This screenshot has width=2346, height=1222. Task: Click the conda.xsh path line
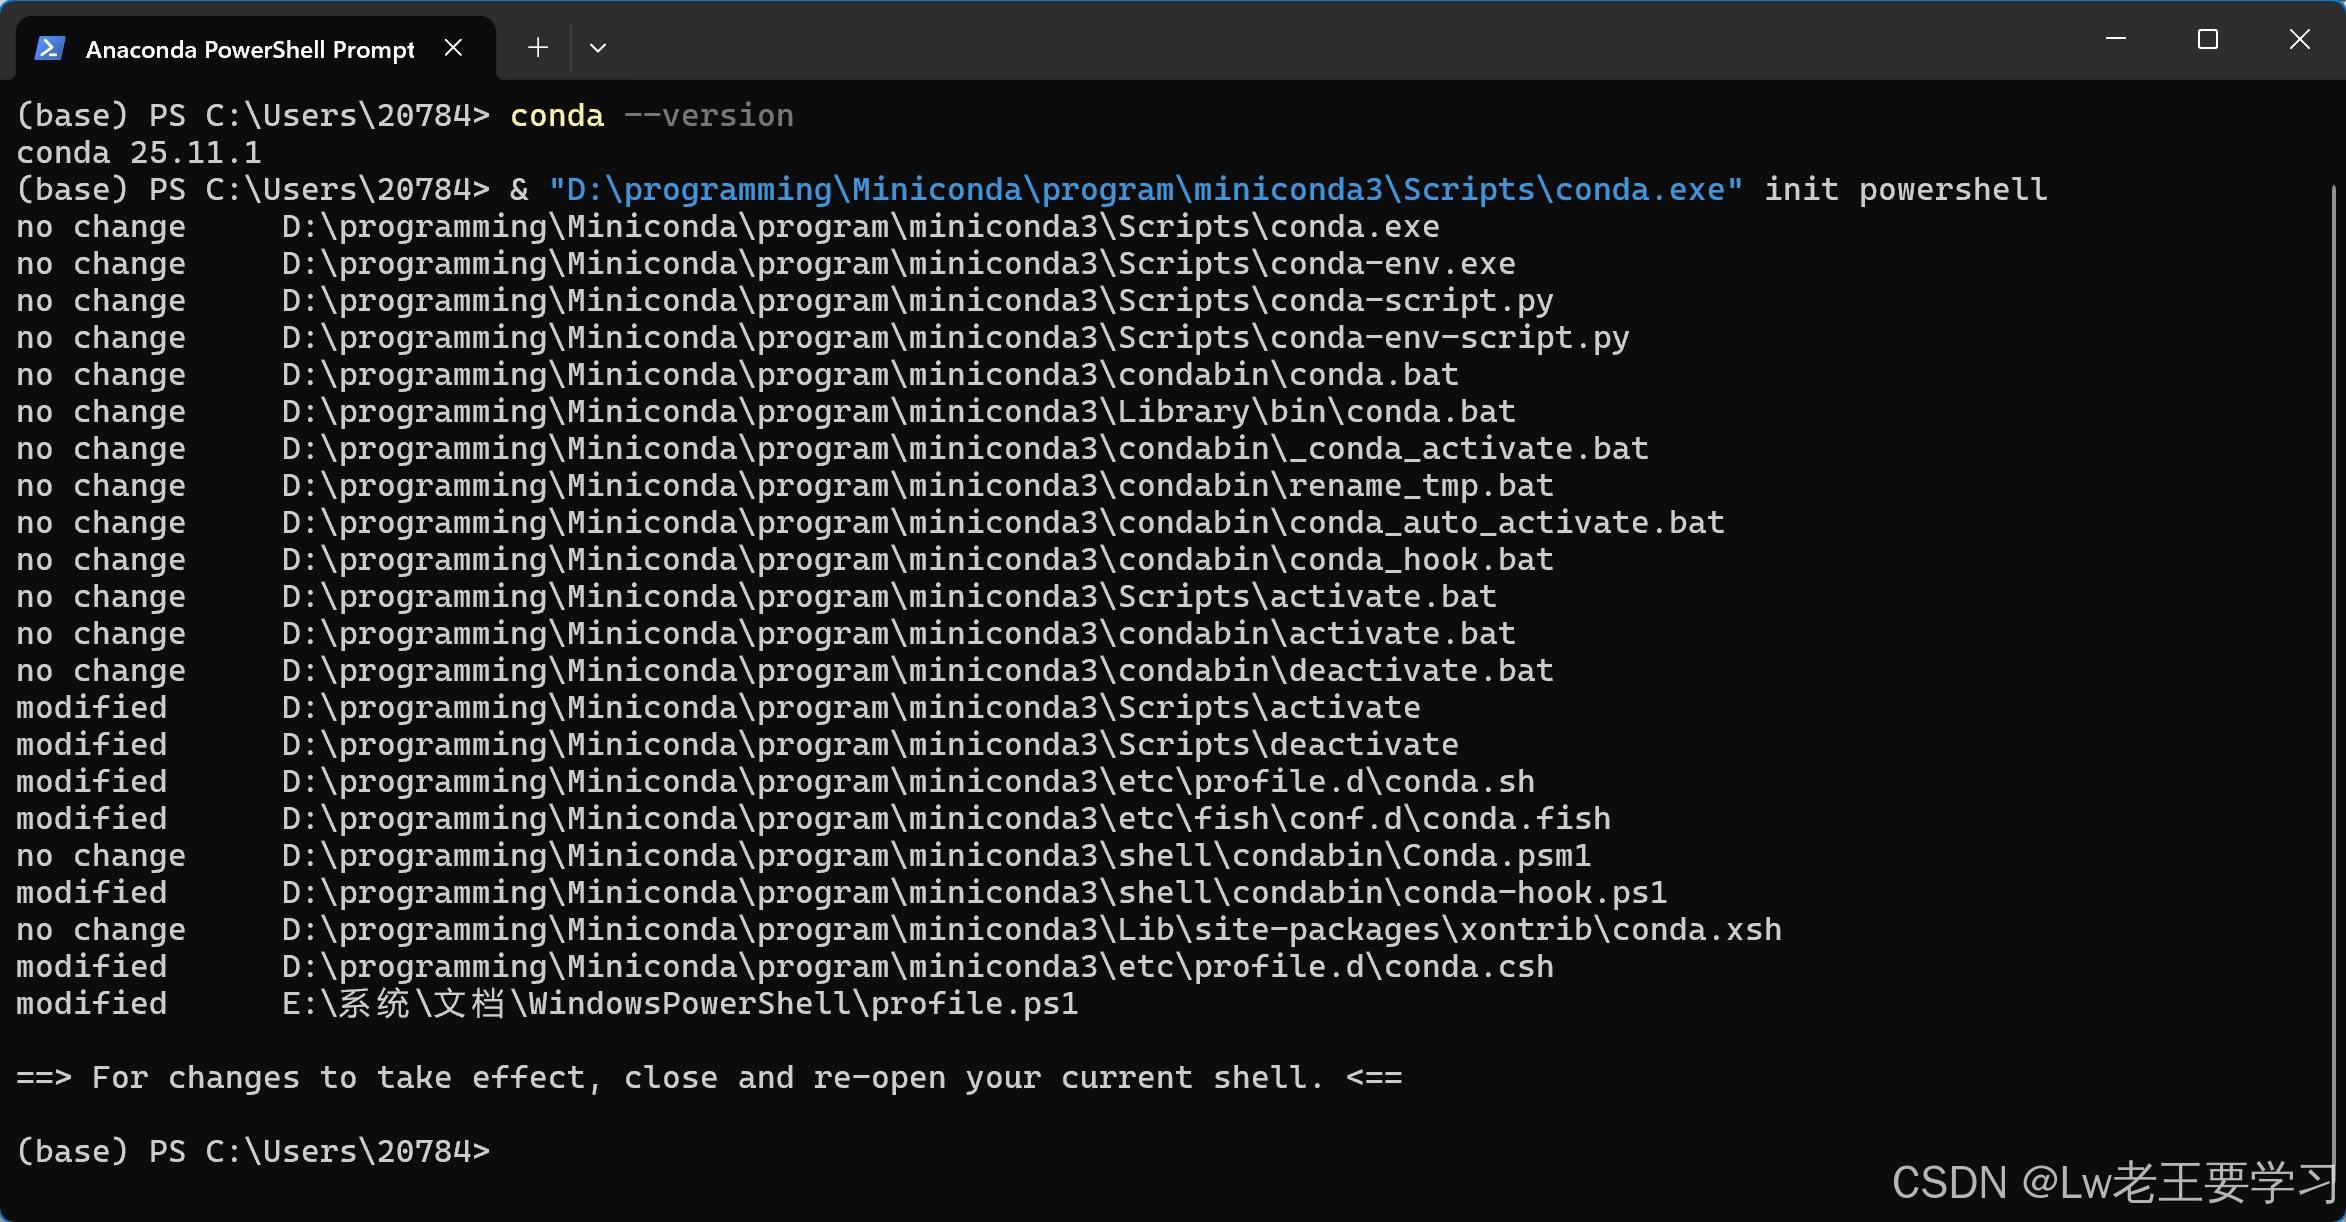click(1031, 930)
